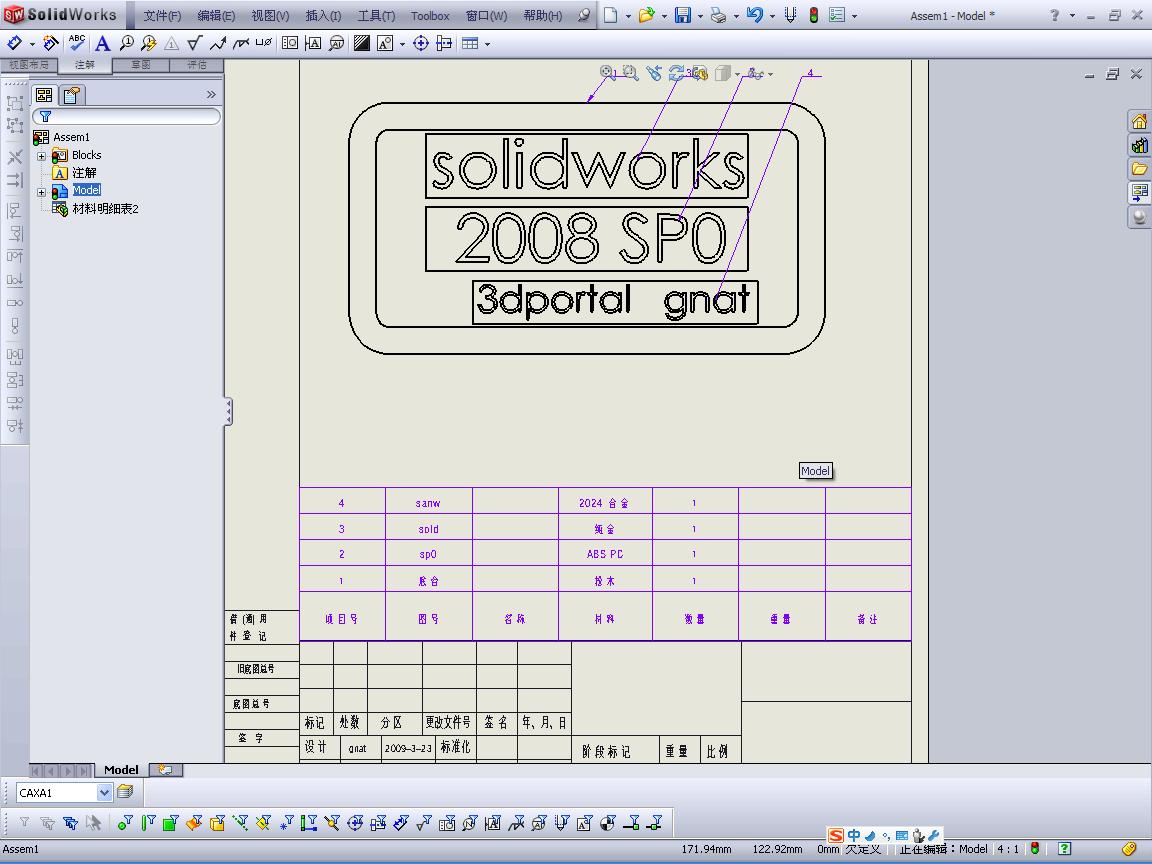Expand the panel tabs chevron (»)
Viewport: 1152px width, 864px height.
tap(211, 94)
